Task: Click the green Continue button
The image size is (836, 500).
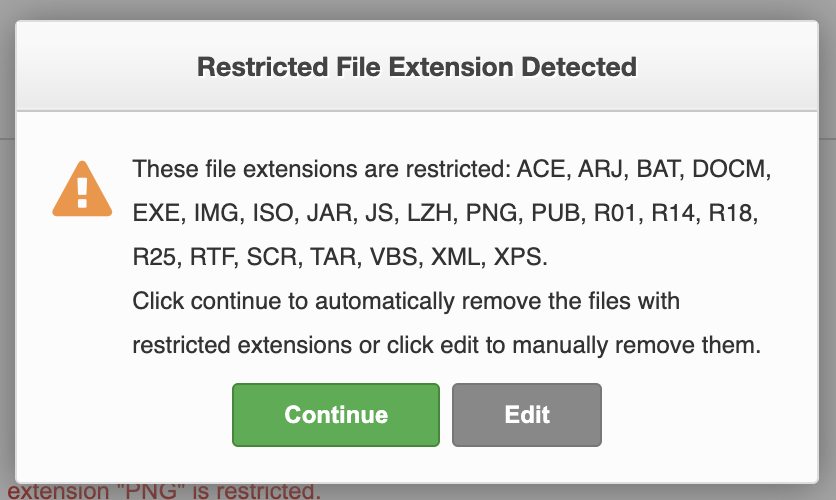Action: click(x=336, y=415)
